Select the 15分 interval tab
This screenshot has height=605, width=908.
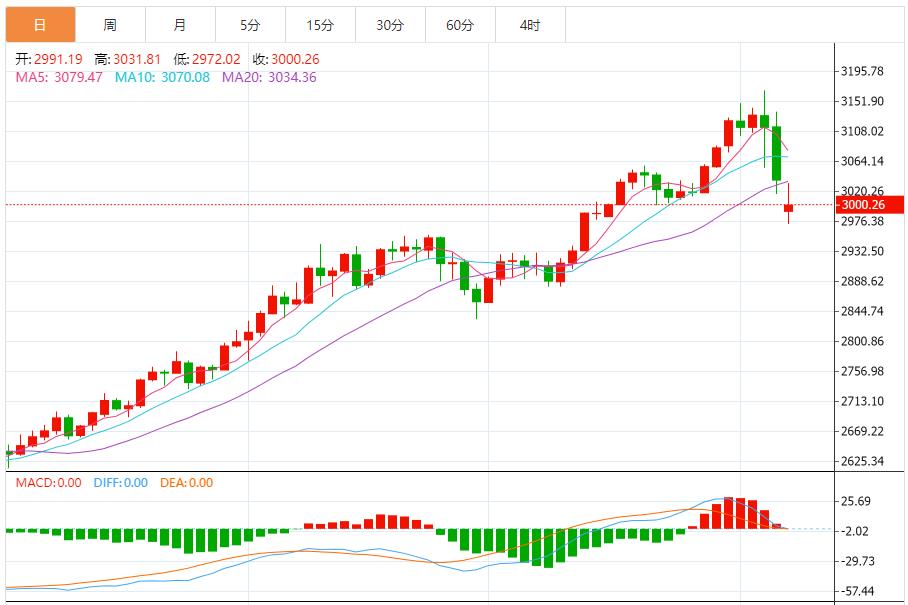(320, 25)
